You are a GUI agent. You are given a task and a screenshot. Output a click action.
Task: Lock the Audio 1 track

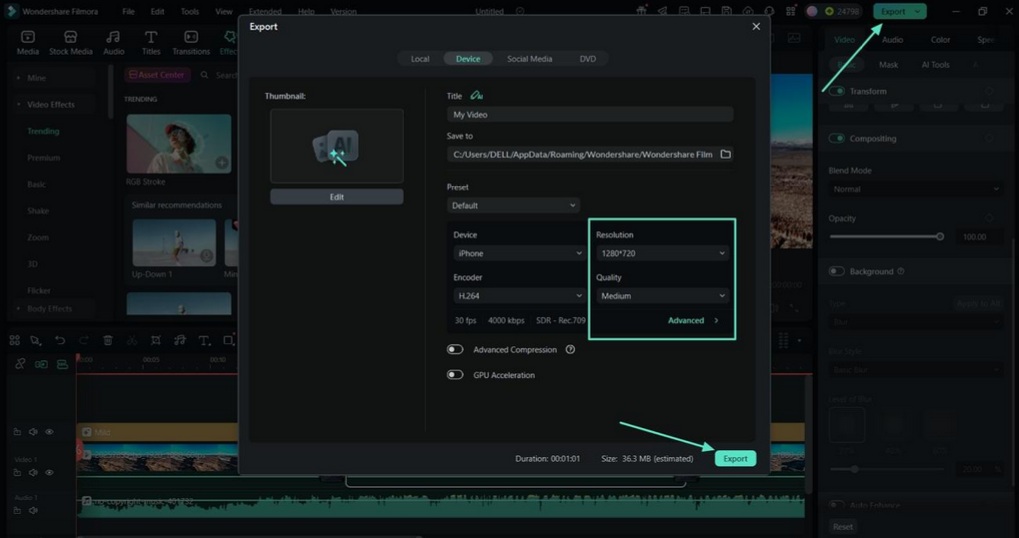(18, 511)
